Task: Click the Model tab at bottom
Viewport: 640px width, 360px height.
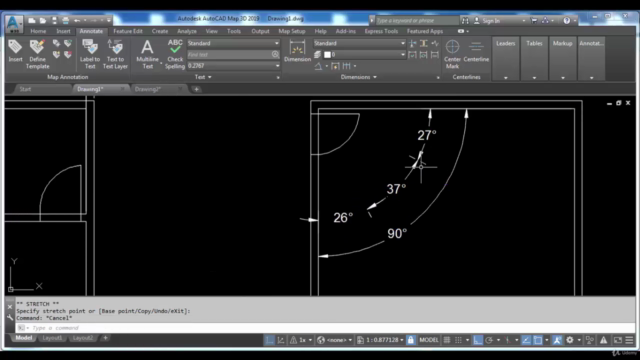Action: pos(24,338)
